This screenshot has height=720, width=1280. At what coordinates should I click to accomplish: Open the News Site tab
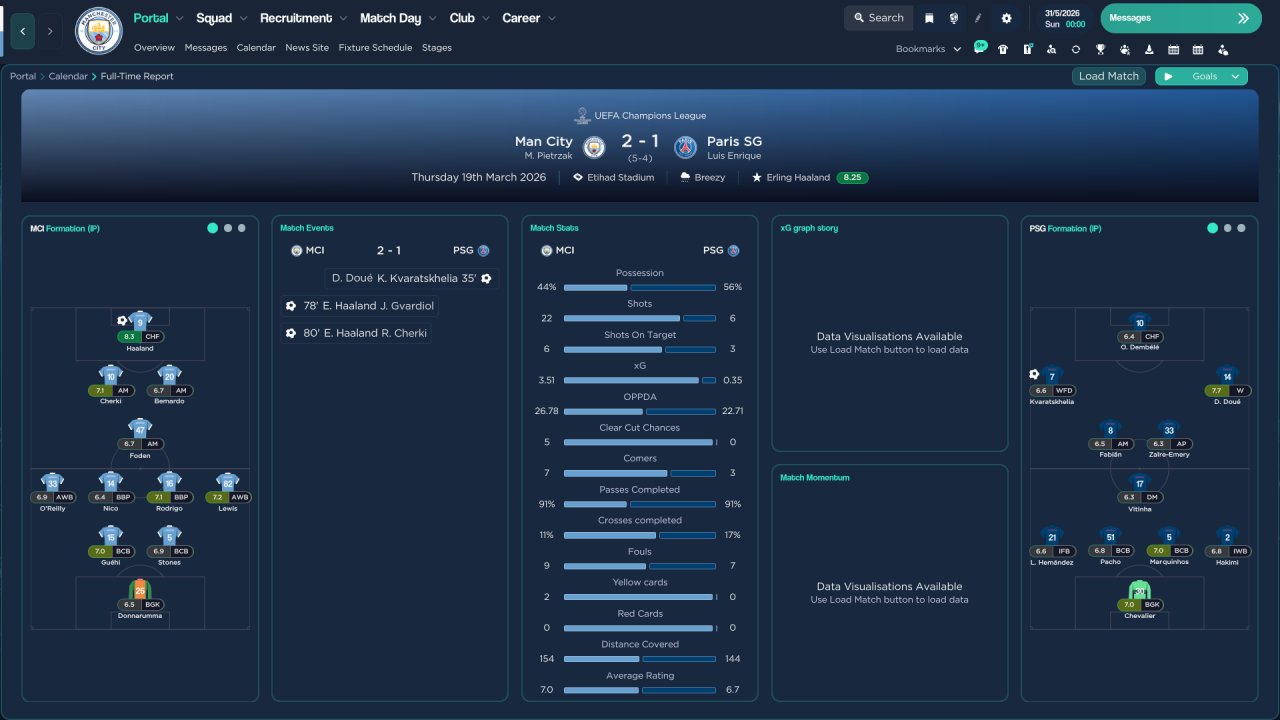point(307,48)
